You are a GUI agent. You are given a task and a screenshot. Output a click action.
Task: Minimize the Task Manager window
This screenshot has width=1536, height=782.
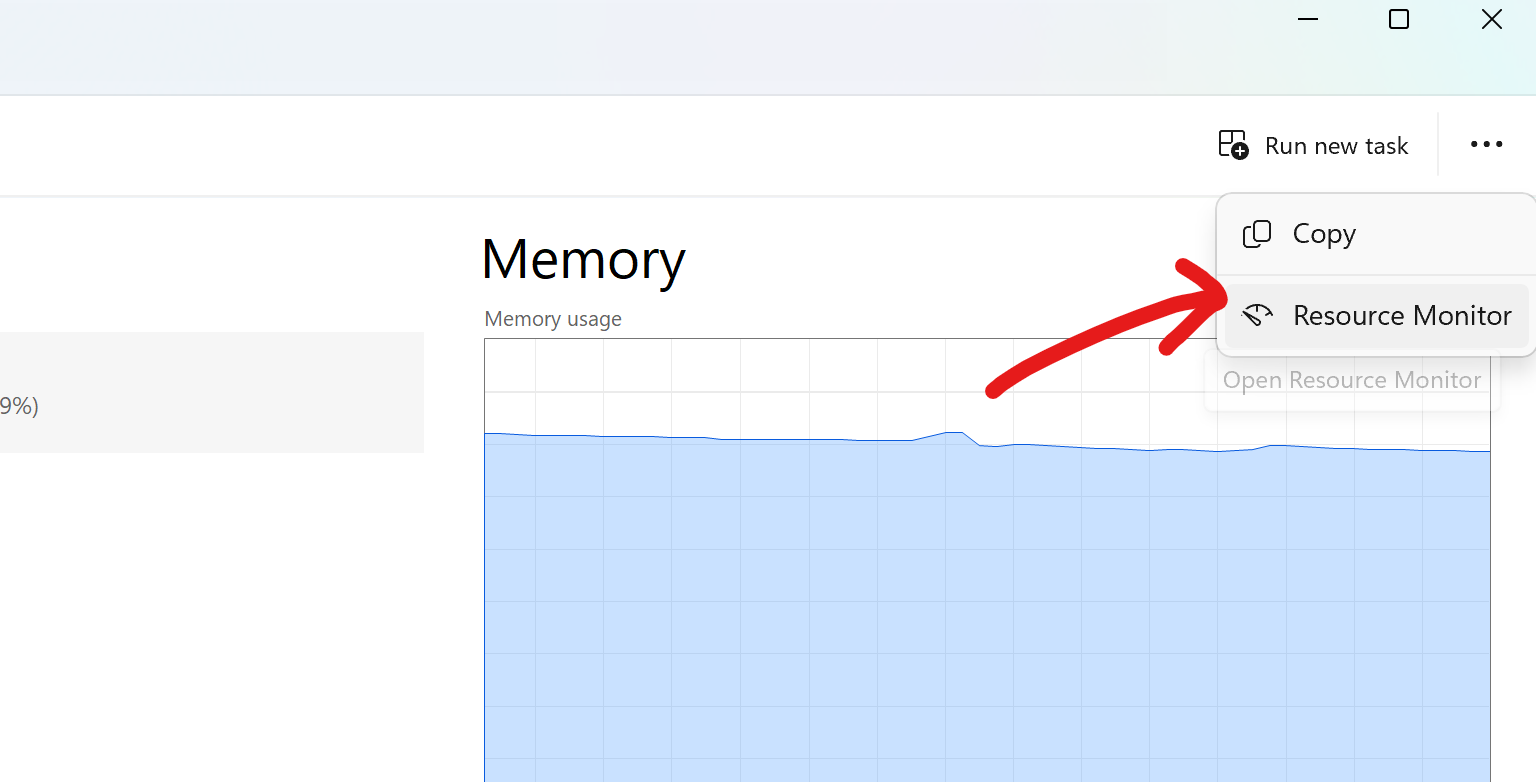pyautogui.click(x=1307, y=19)
